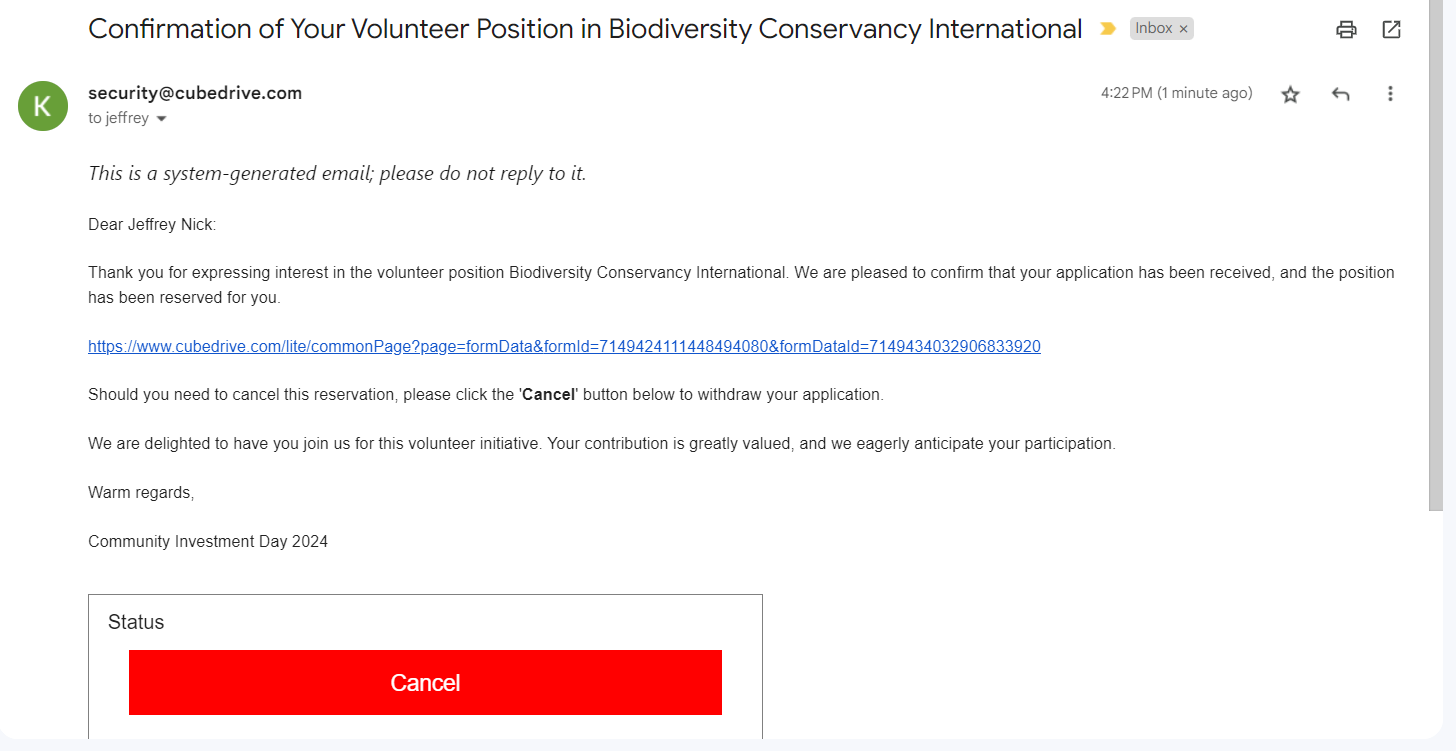This screenshot has width=1456, height=751.
Task: Click the "Community Investment Day 2024" signature
Action: 208,542
